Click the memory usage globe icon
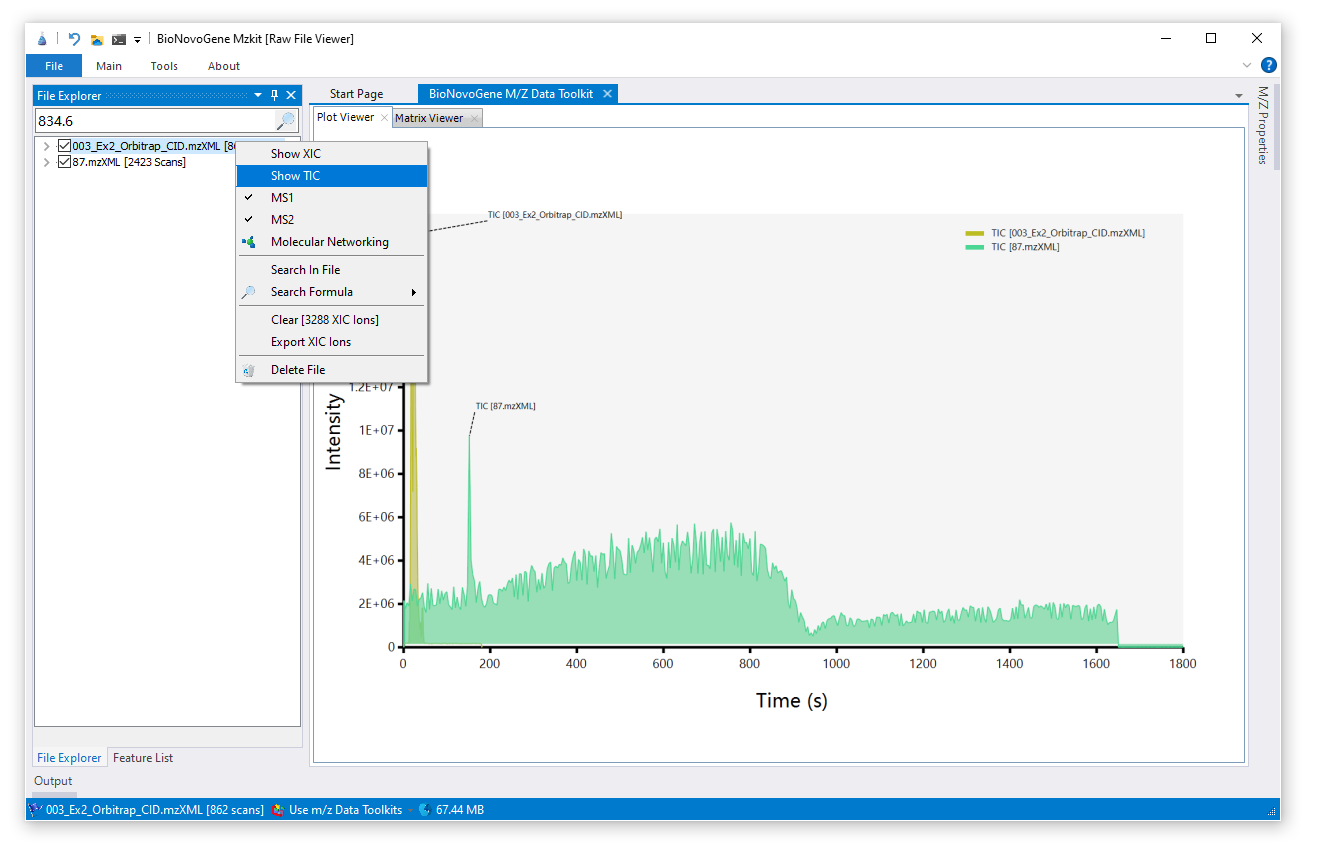1320x848 pixels. [425, 810]
